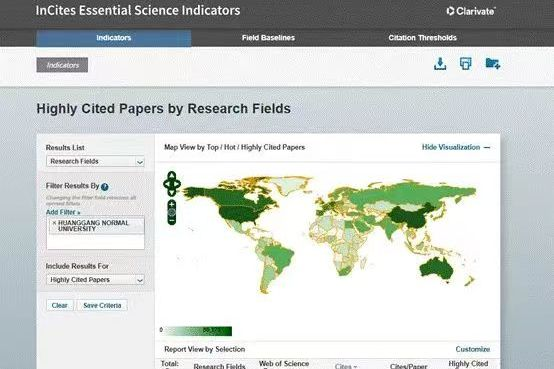This screenshot has width=554, height=369.
Task: Click the map zoom in plus button
Action: (172, 204)
